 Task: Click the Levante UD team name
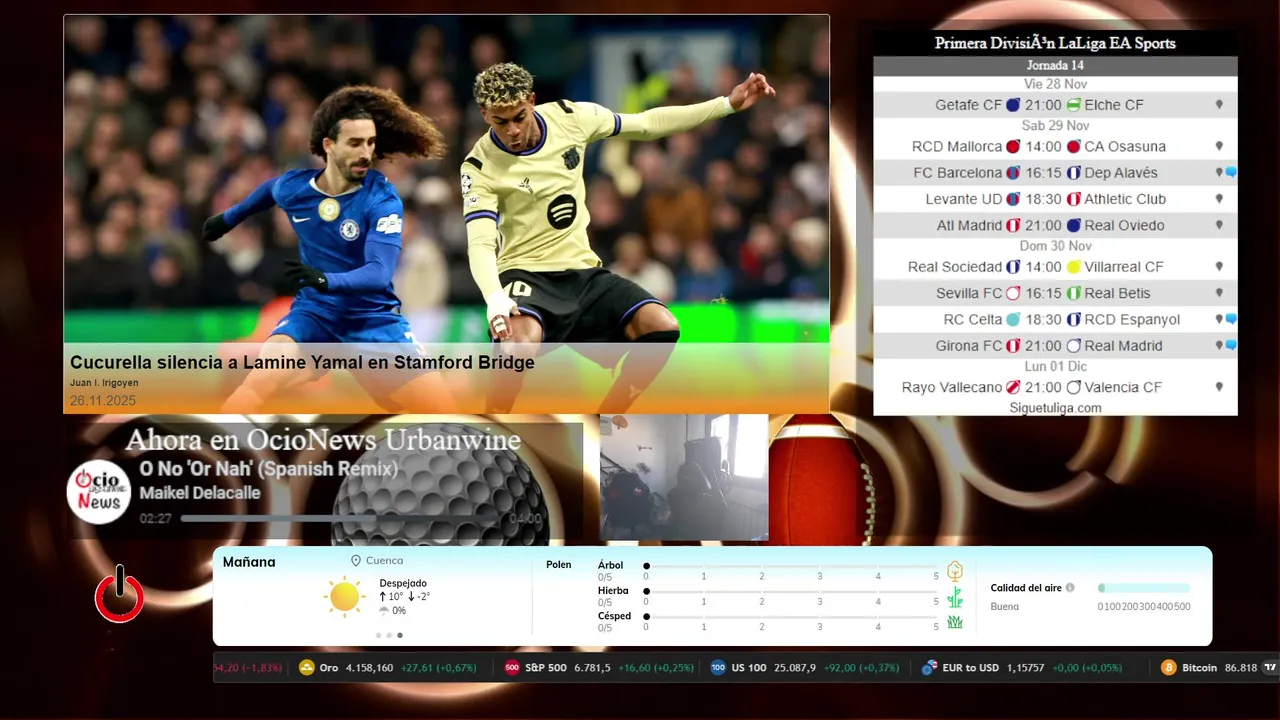(x=964, y=199)
